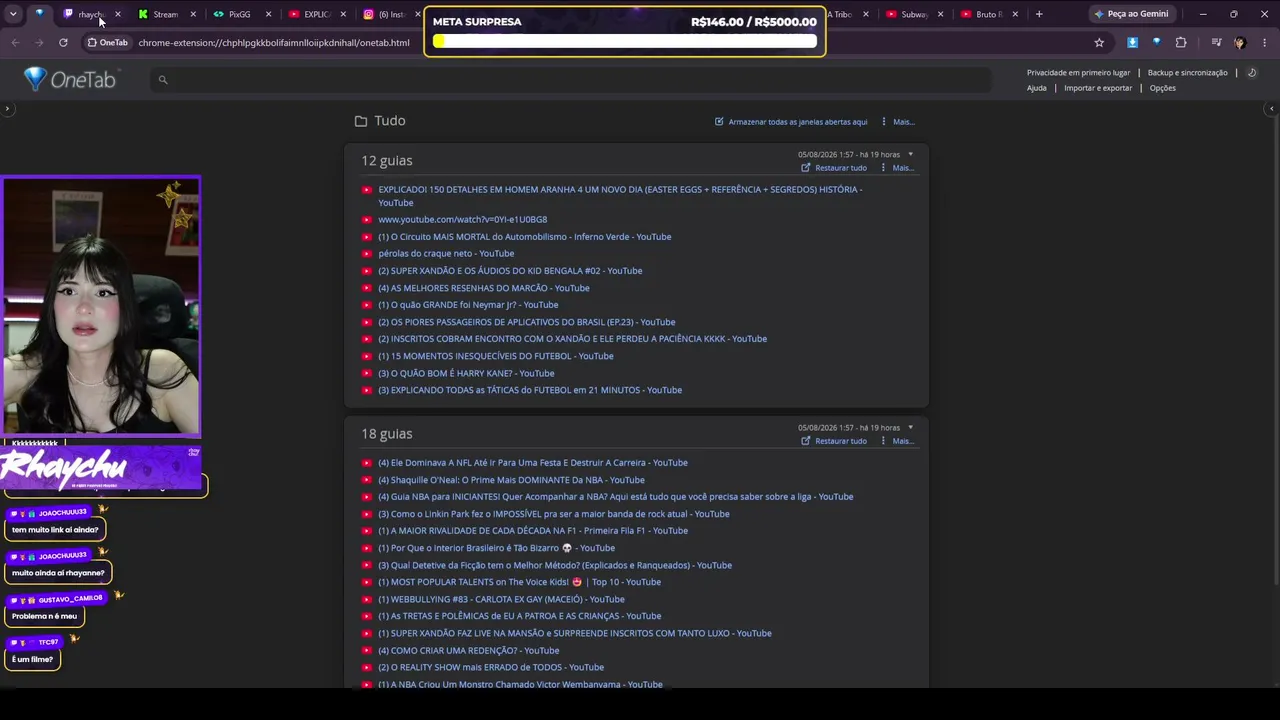Click the OneTab extension toolbar icon
Screen dimensions: 1280x720
pyautogui.click(x=1156, y=43)
